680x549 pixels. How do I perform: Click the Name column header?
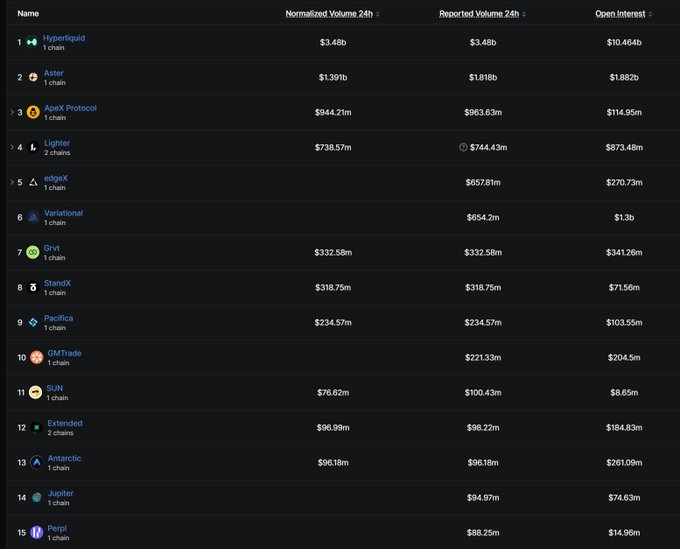coord(28,14)
